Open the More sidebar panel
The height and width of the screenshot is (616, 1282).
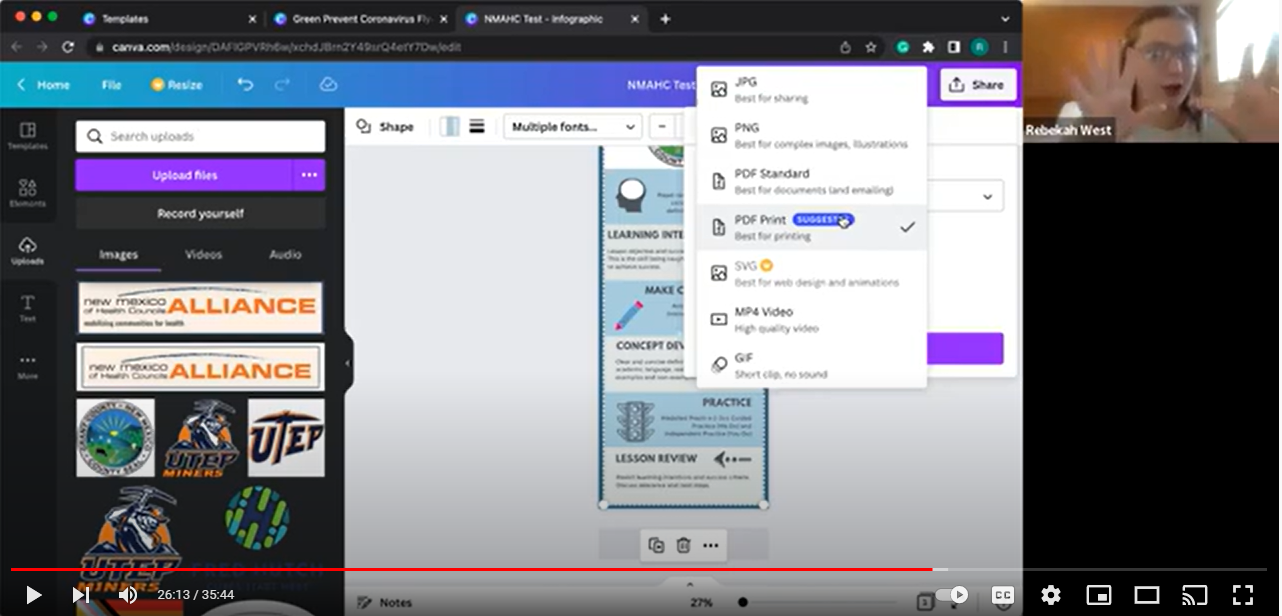click(28, 365)
